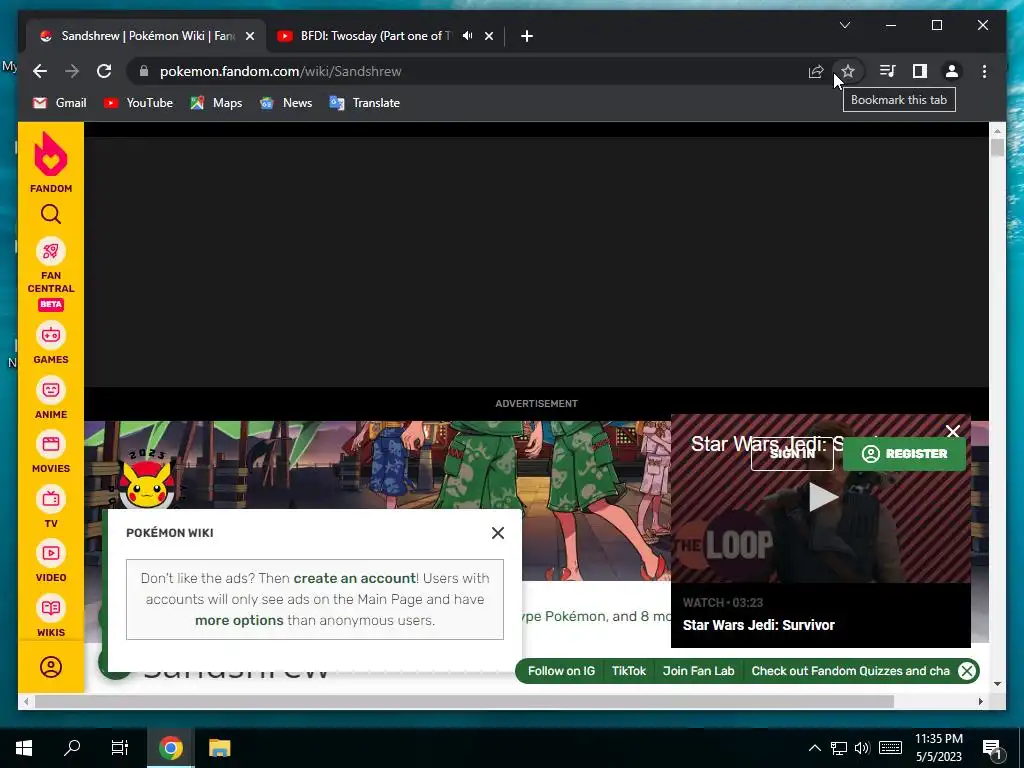Open Chrome three-dot menu
The image size is (1024, 768).
pos(984,71)
